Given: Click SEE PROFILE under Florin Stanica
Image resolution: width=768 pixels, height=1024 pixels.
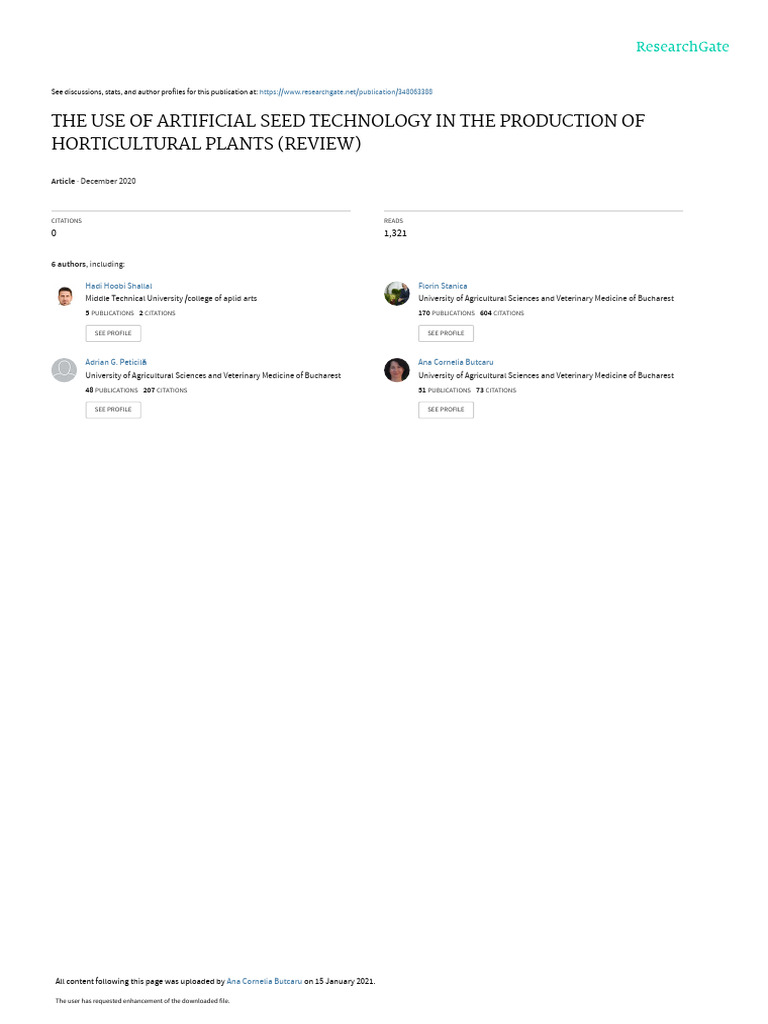Looking at the screenshot, I should click(446, 333).
